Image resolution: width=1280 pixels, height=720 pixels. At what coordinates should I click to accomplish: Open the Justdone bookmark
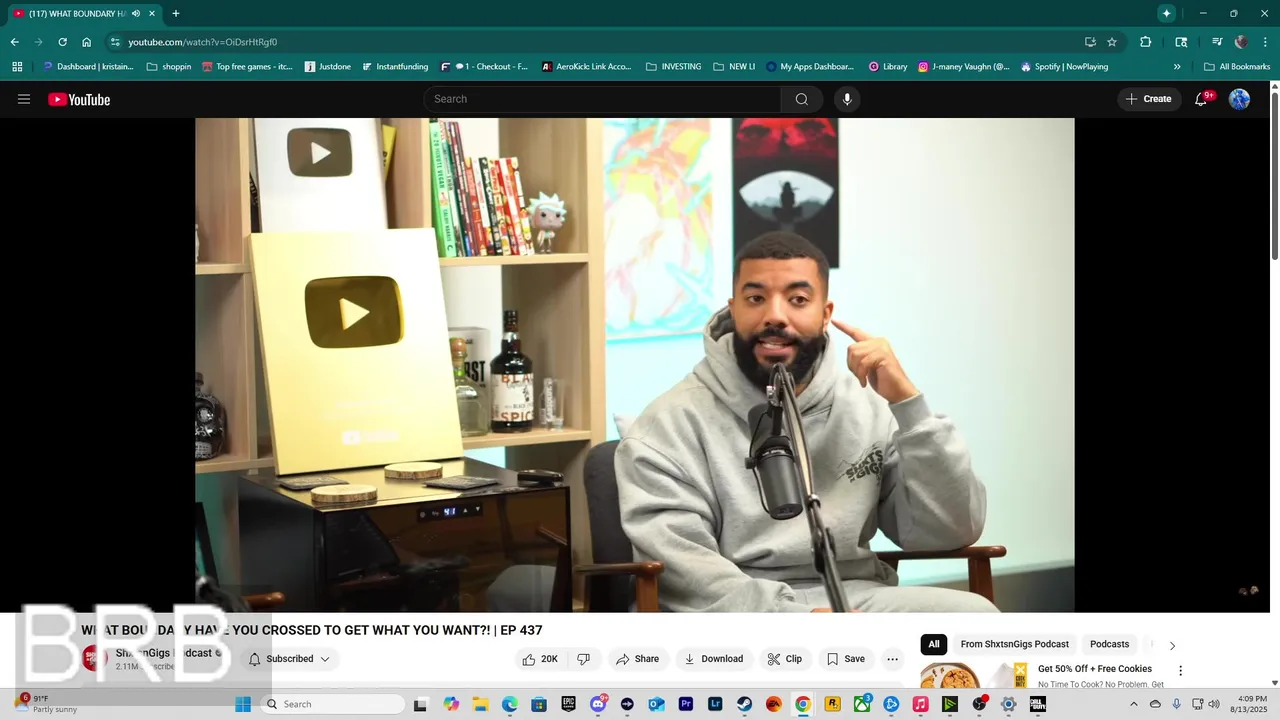pyautogui.click(x=328, y=67)
